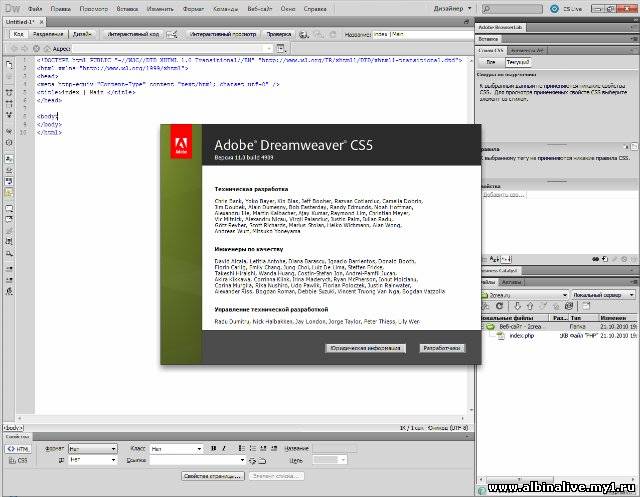The width and height of the screenshot is (640, 497).
Task: Click the Разработчики button in the About dialog
Action: coord(442,348)
